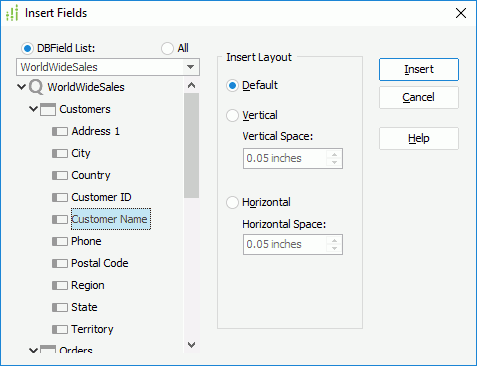
Task: Collapse the Customers table node
Action: (x=33, y=109)
